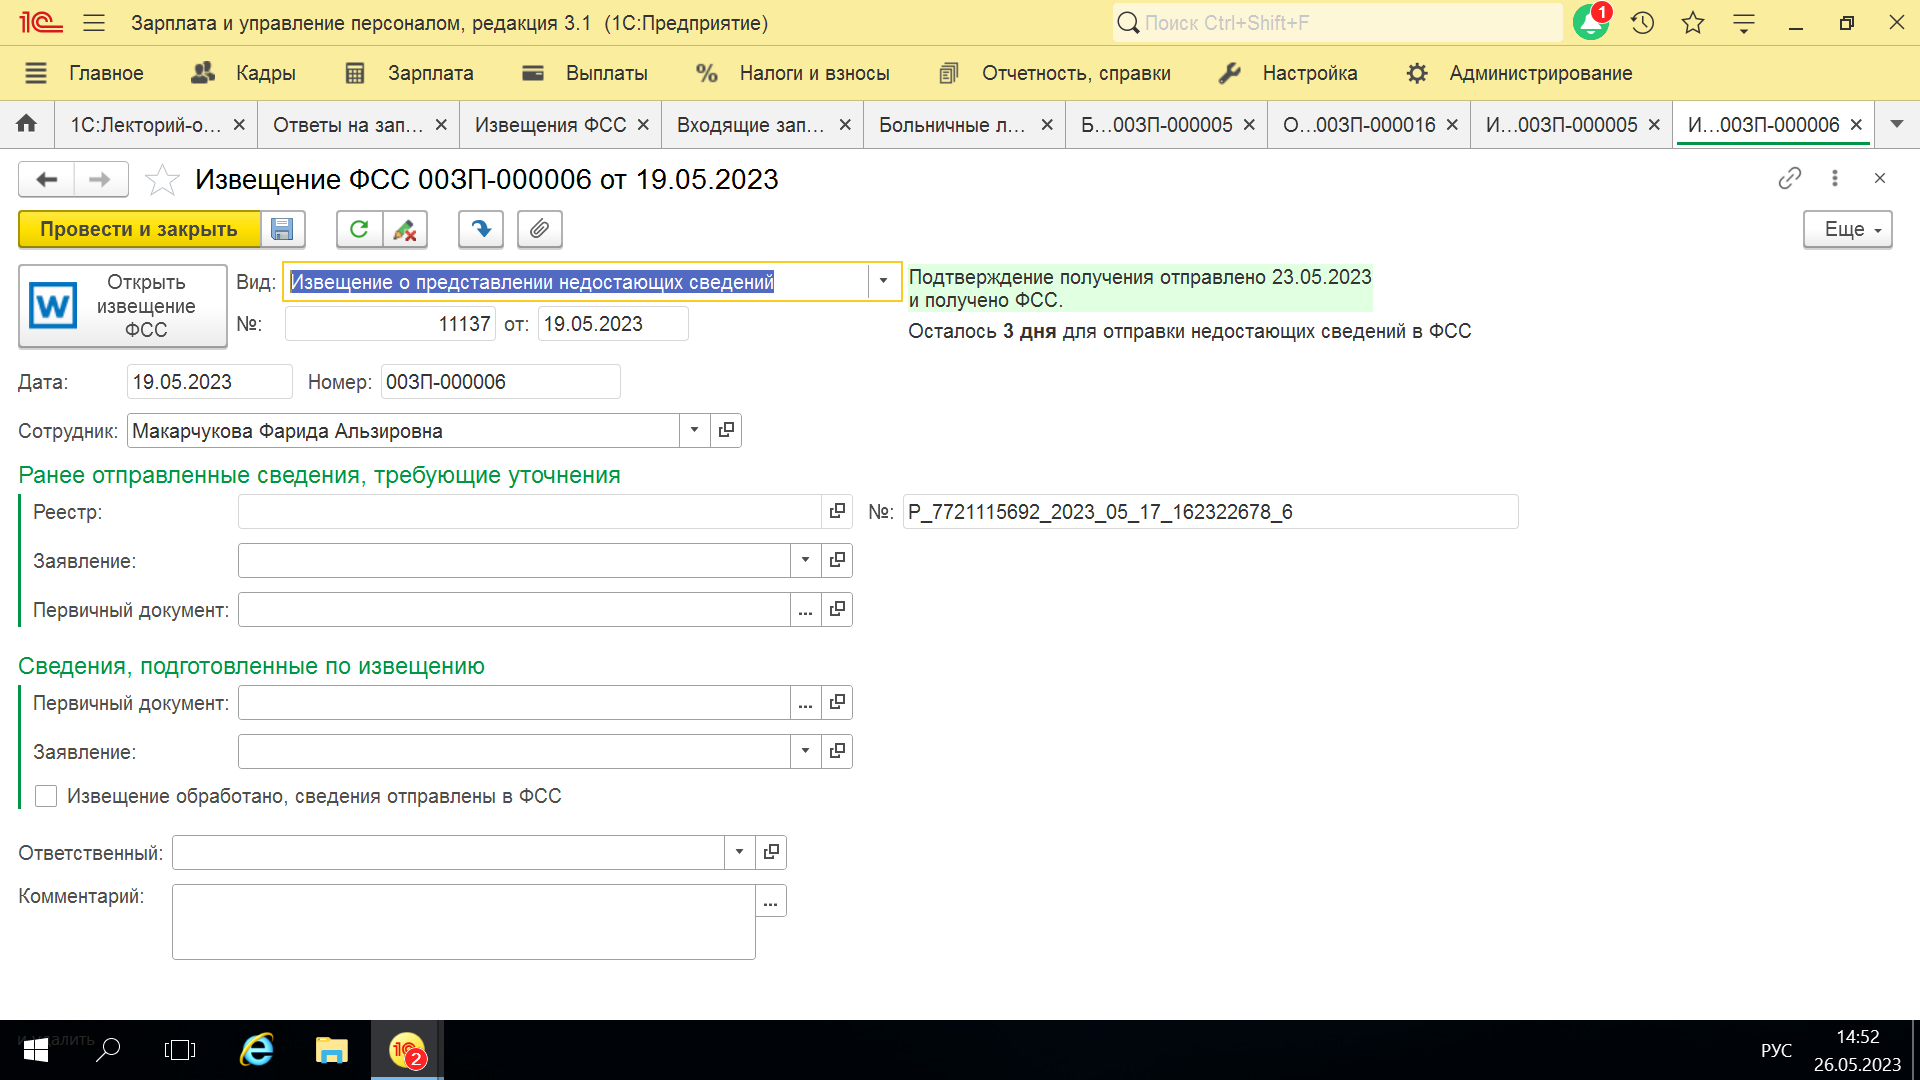The image size is (1920, 1080).
Task: Switch to Ответы на зап… tab
Action: (348, 125)
